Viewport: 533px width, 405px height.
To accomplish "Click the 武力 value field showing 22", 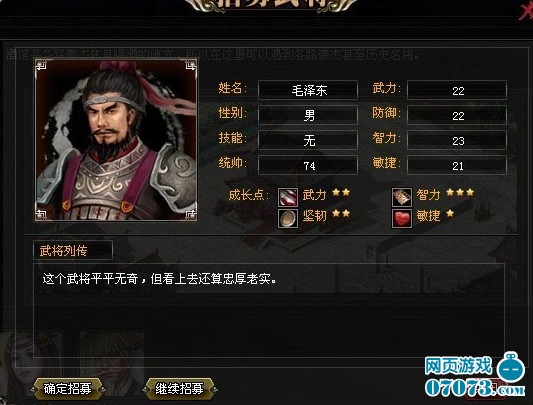I will [457, 90].
